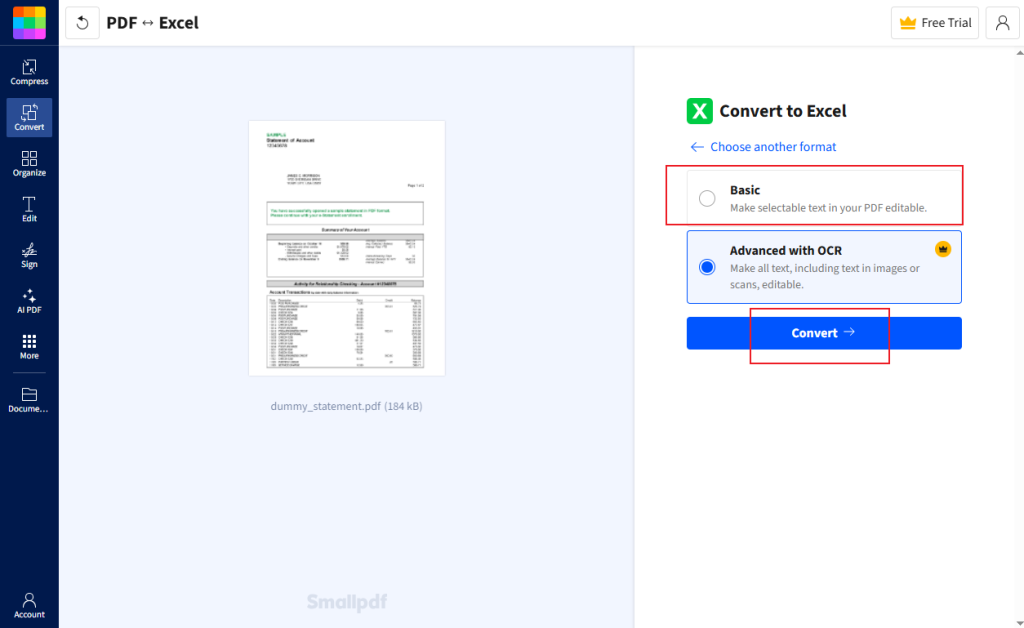Open the Organize tool

[x=29, y=163]
